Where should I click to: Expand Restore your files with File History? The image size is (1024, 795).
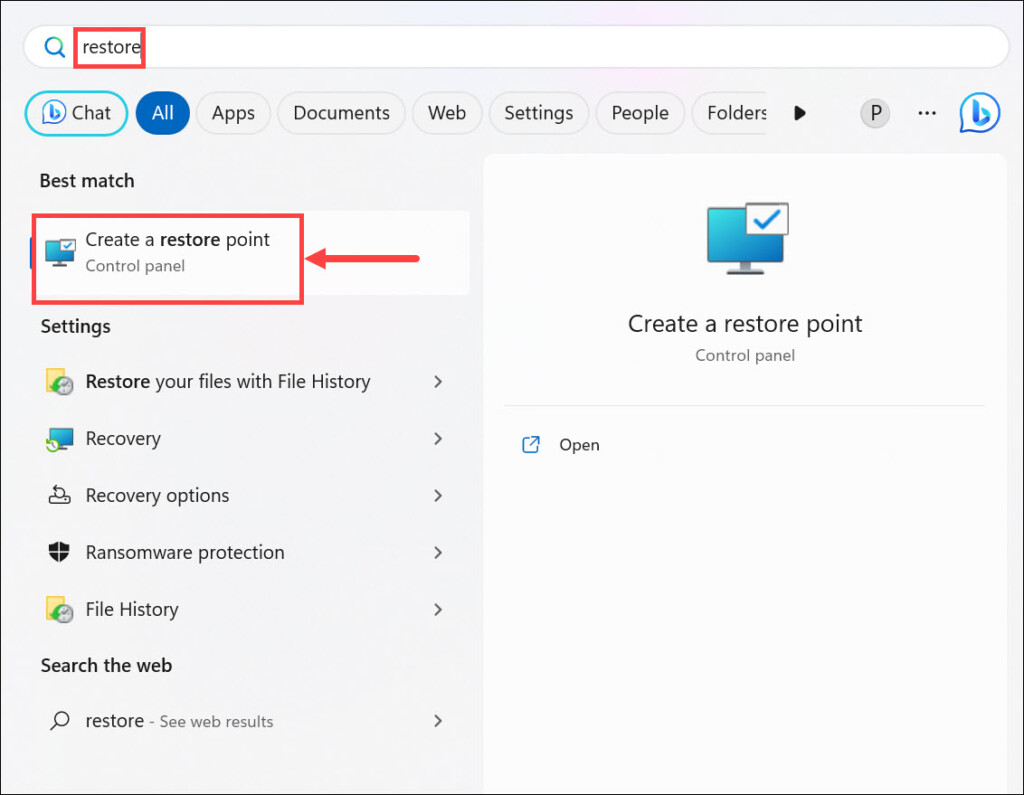coord(438,382)
